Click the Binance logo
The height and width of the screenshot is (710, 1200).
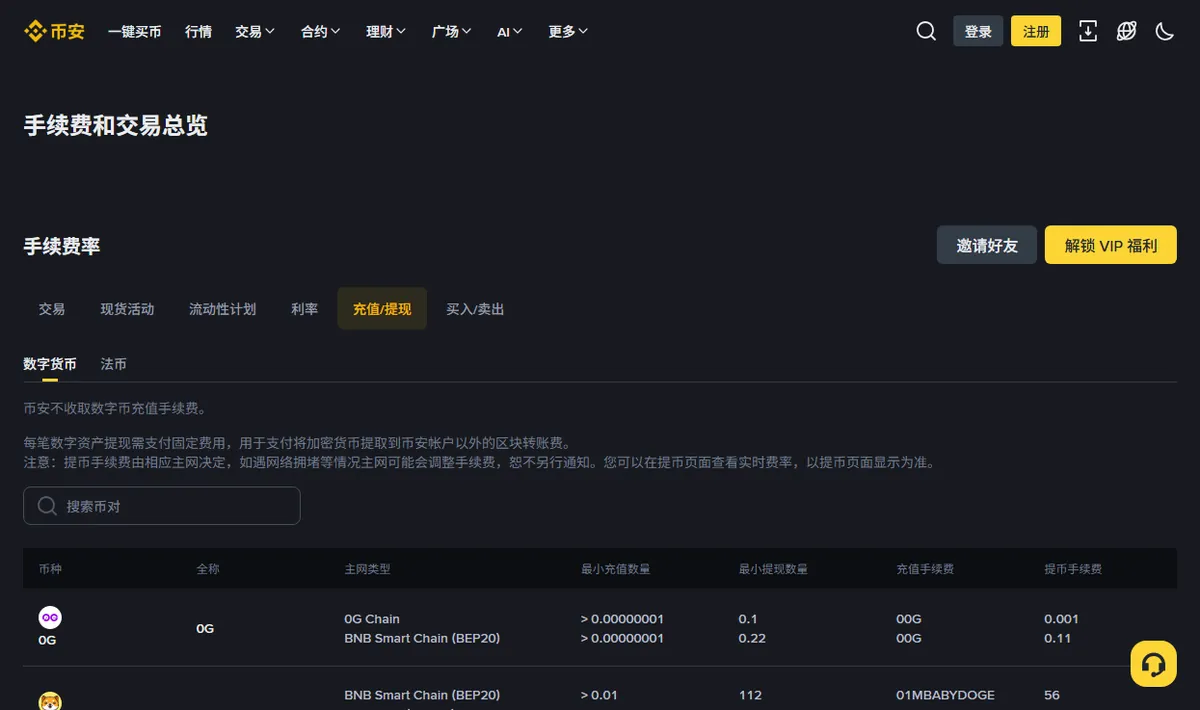[54, 31]
